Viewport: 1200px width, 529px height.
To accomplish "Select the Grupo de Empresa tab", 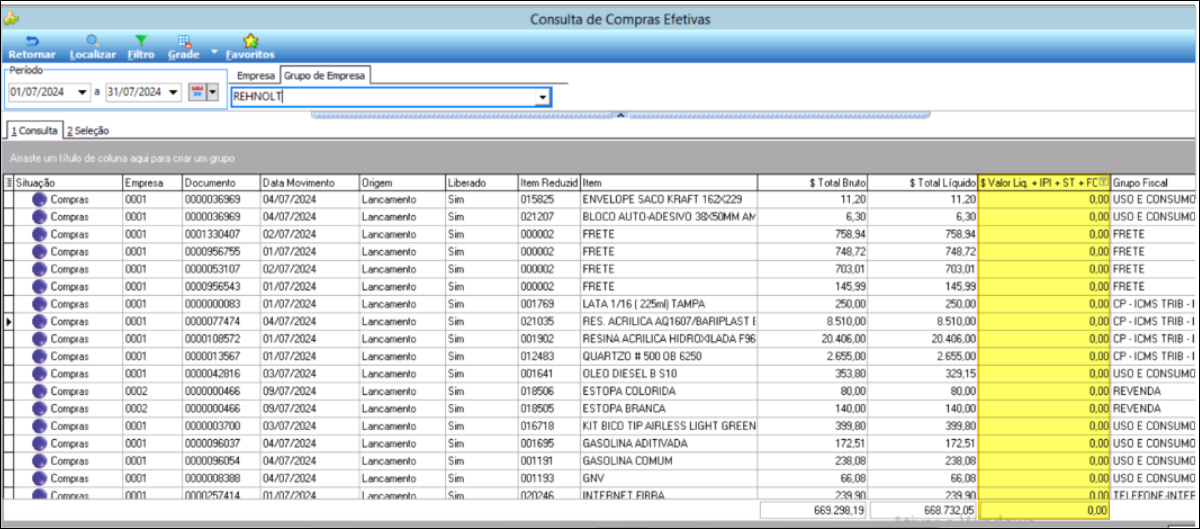I will point(325,75).
